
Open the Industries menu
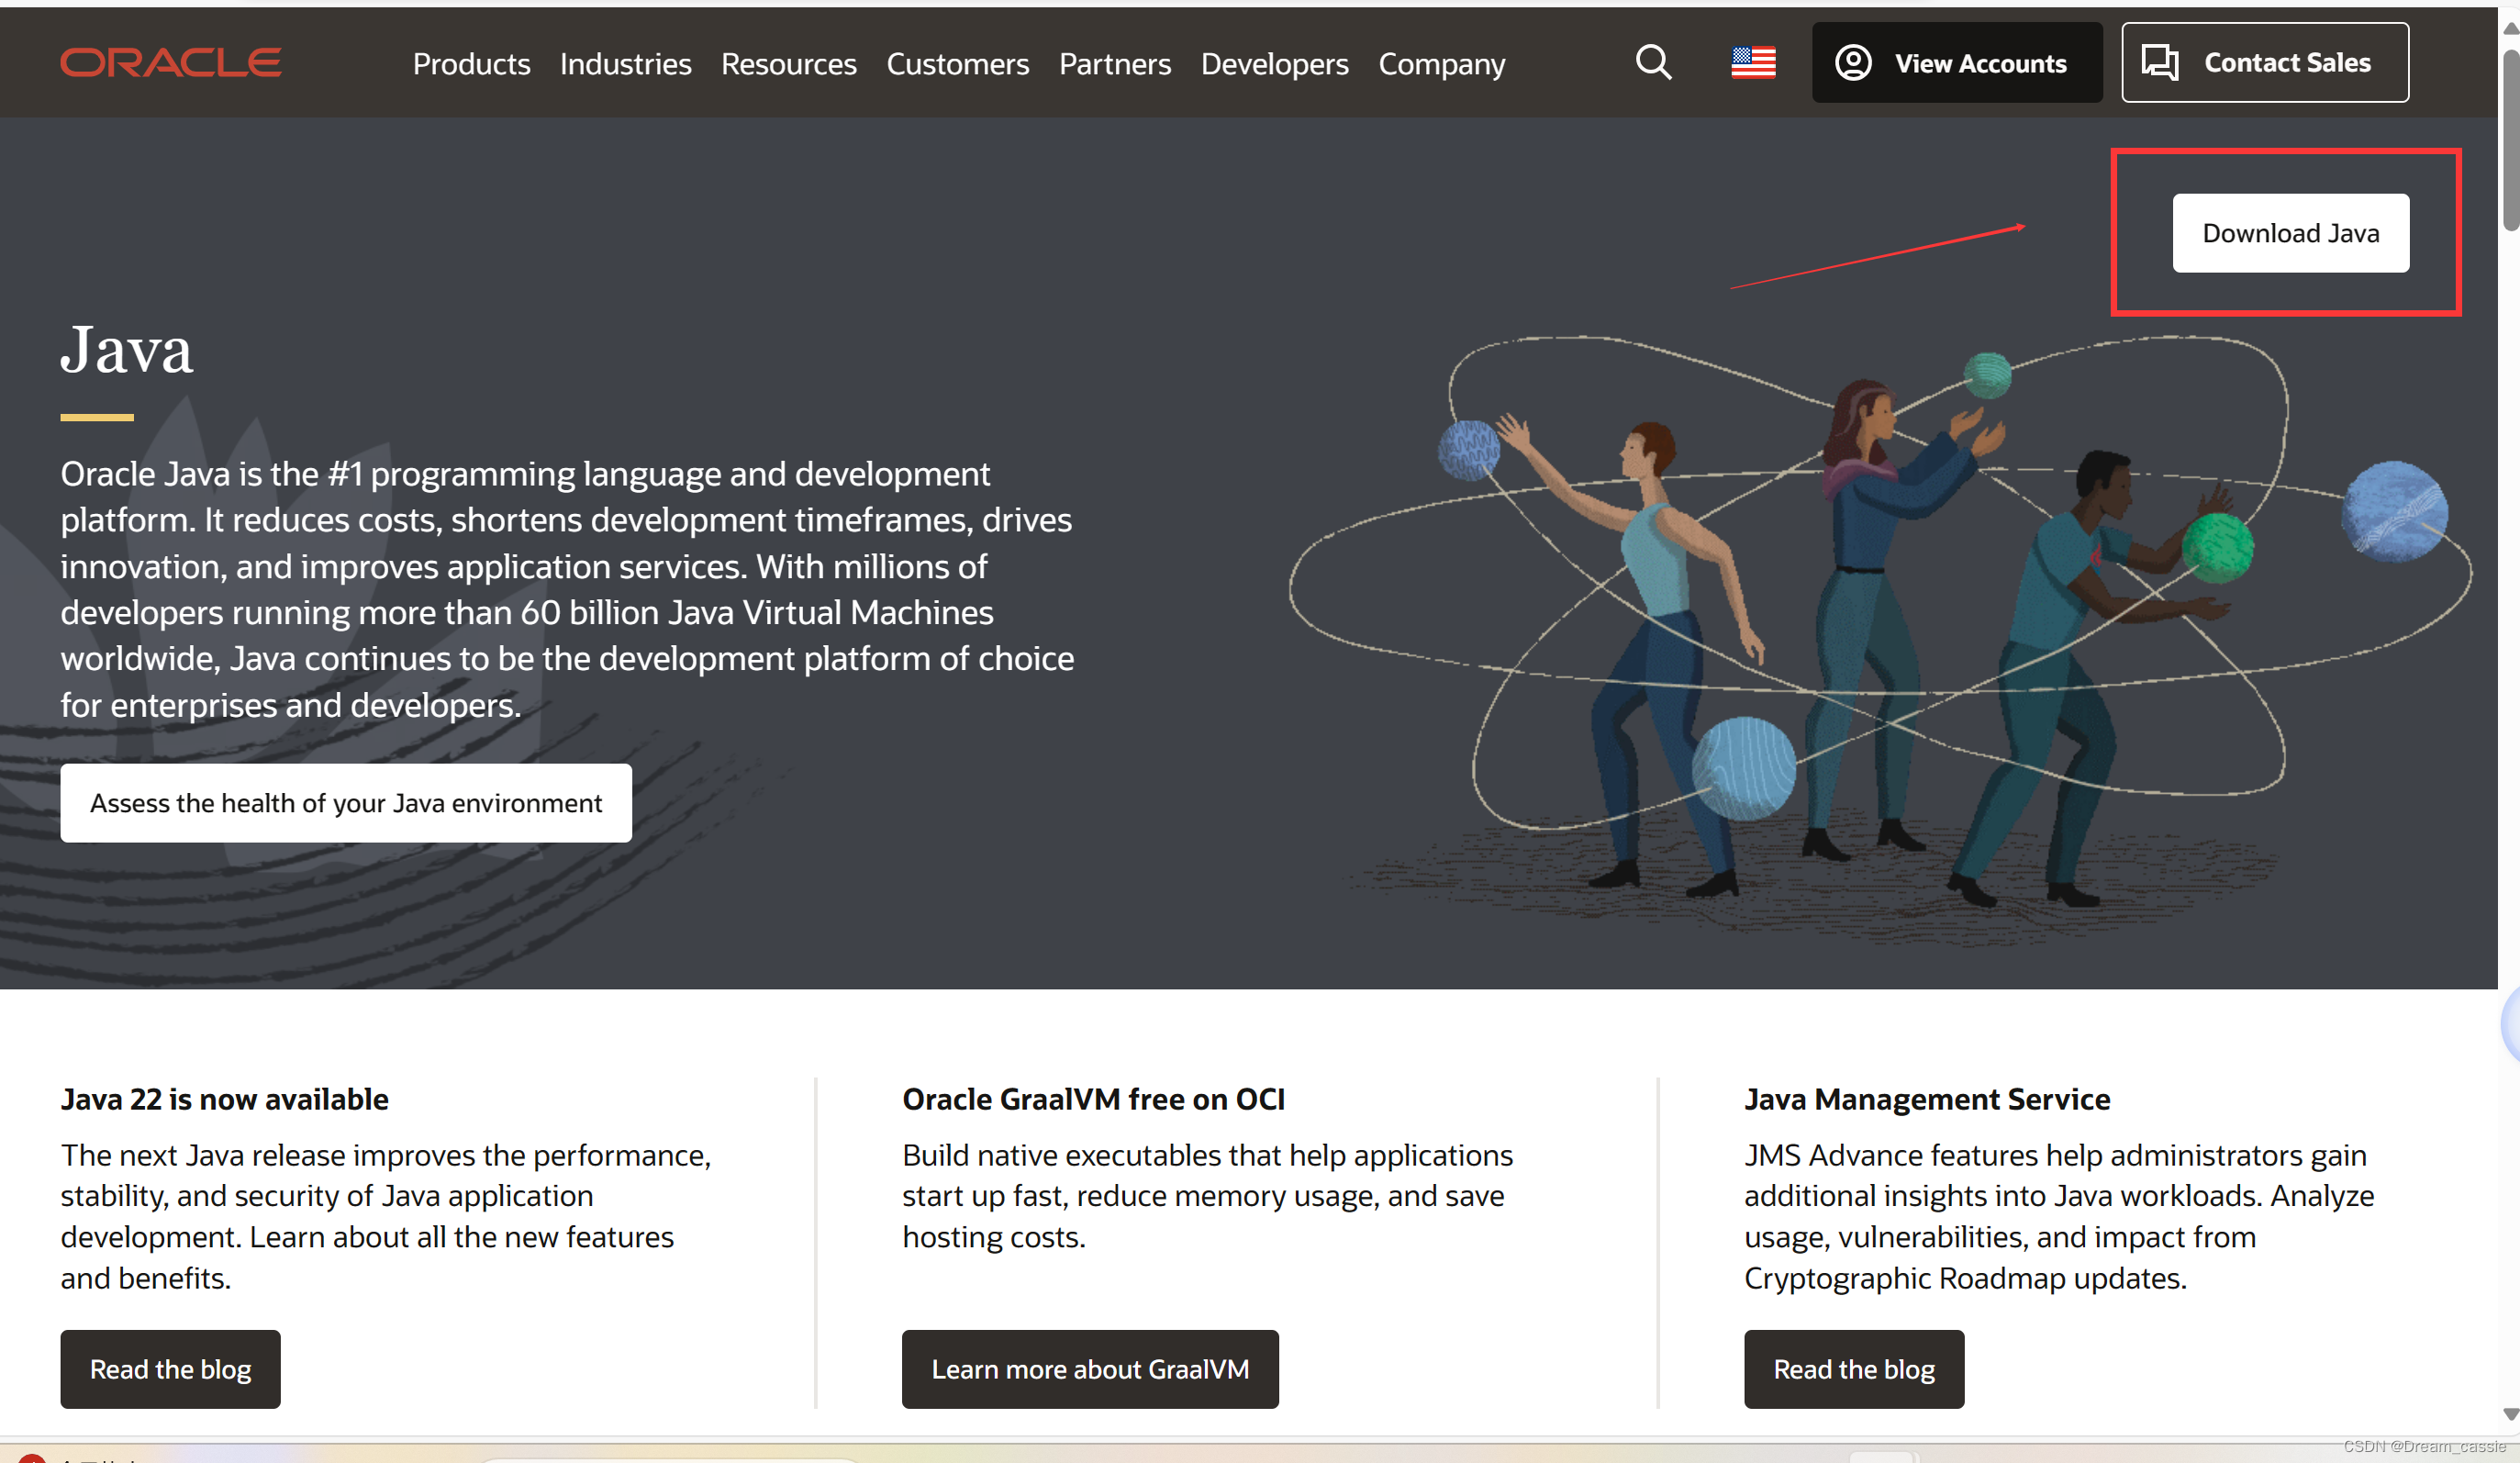[625, 64]
